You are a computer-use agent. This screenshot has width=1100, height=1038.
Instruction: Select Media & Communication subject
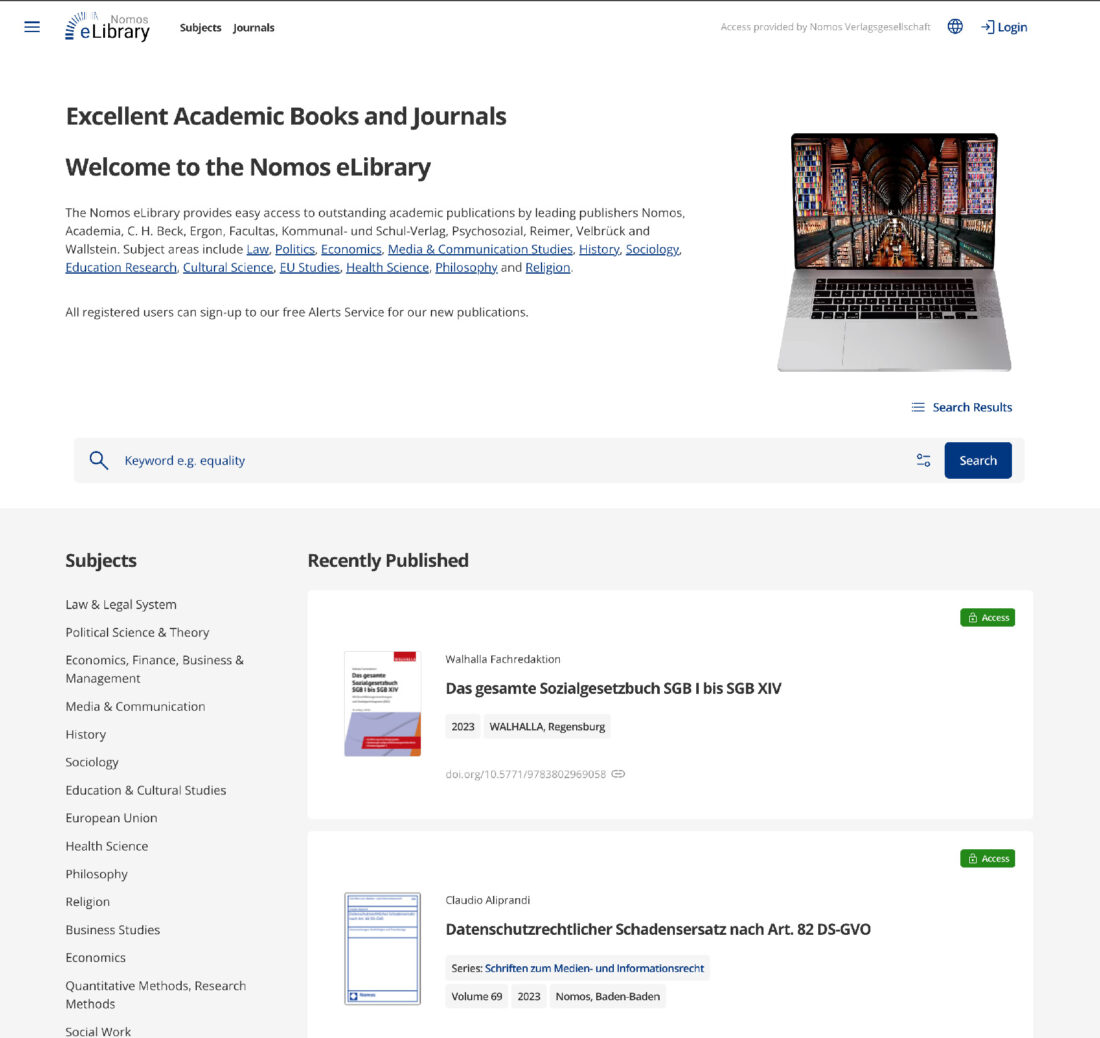[135, 706]
